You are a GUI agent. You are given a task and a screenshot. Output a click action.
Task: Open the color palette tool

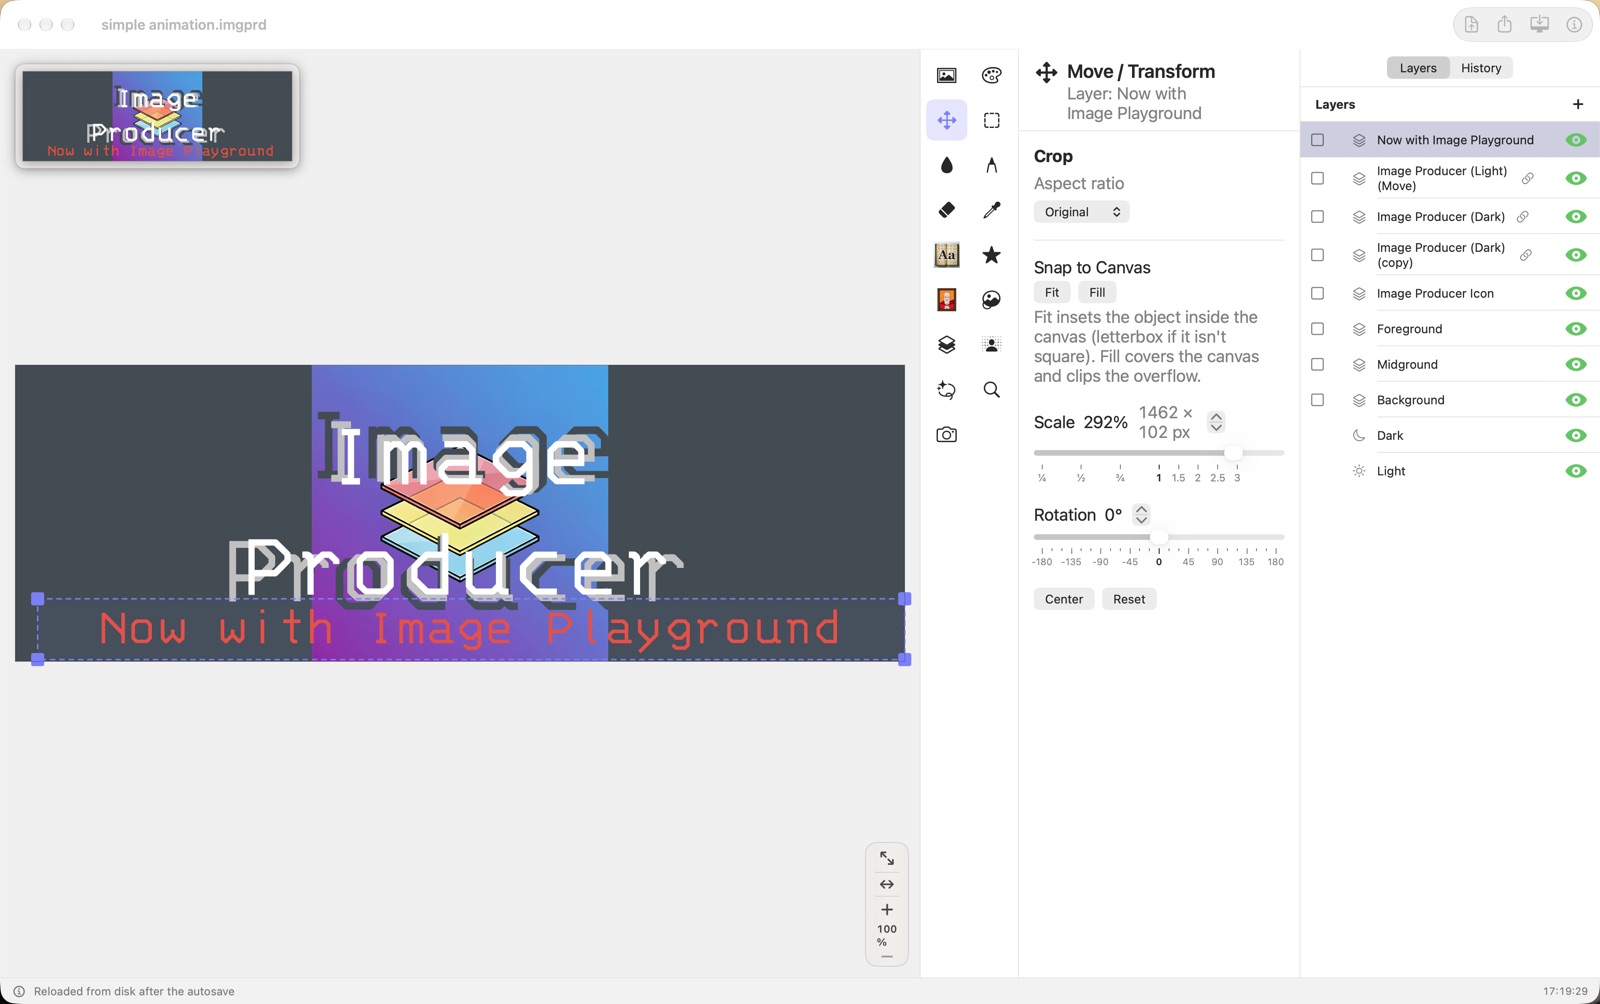coord(991,75)
